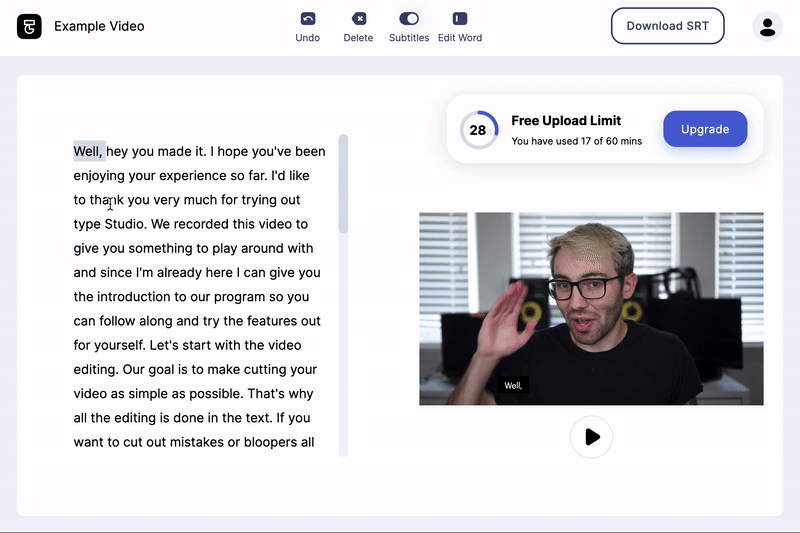Click the Undo icon
The height and width of the screenshot is (533, 800).
click(x=308, y=19)
